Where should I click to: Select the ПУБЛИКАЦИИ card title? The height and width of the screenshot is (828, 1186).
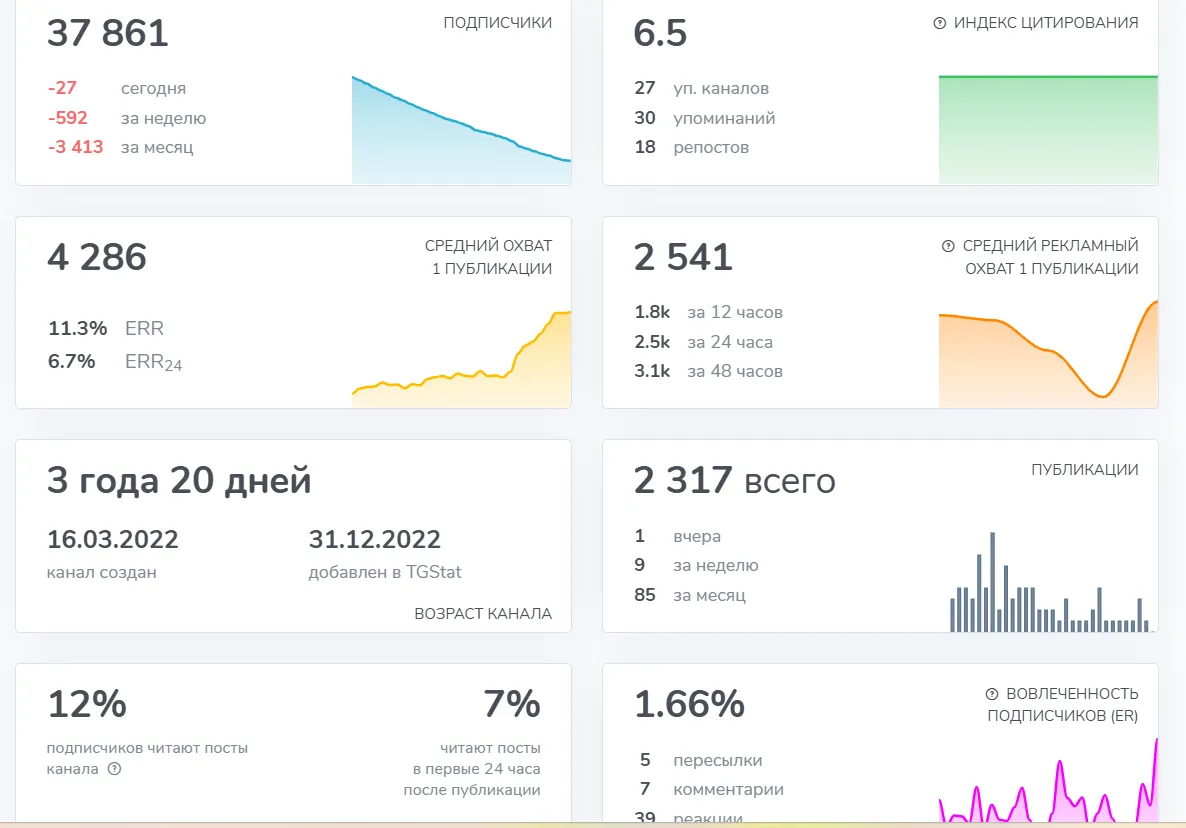[x=1085, y=470]
